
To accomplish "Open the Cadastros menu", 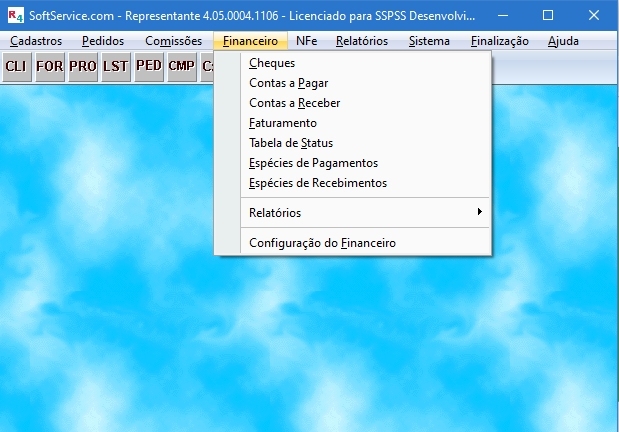I will 36,41.
